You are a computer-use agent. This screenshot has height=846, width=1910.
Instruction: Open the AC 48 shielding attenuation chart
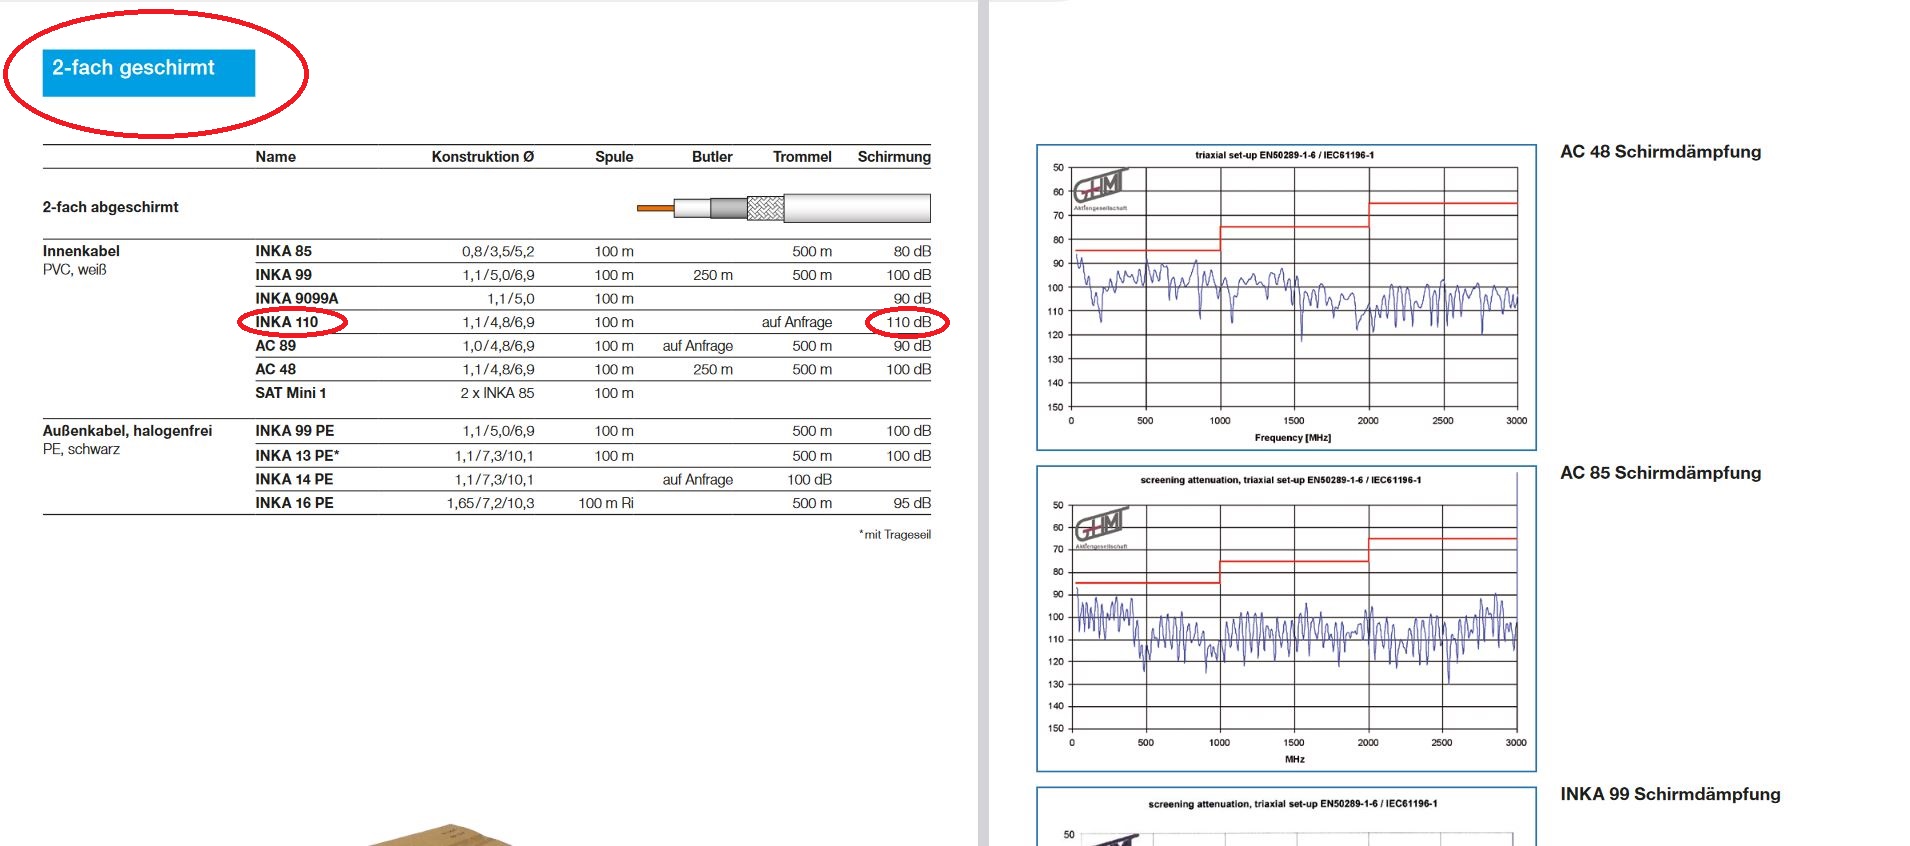(x=1286, y=297)
